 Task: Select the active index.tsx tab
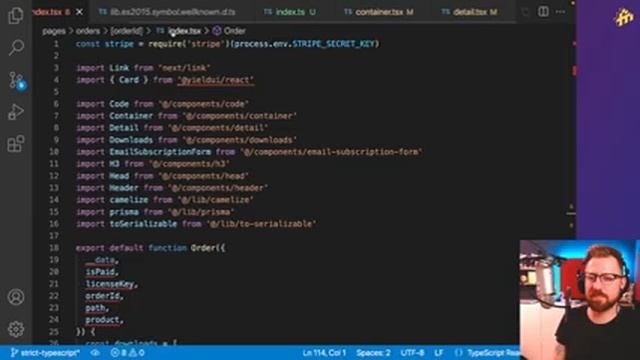tap(51, 12)
